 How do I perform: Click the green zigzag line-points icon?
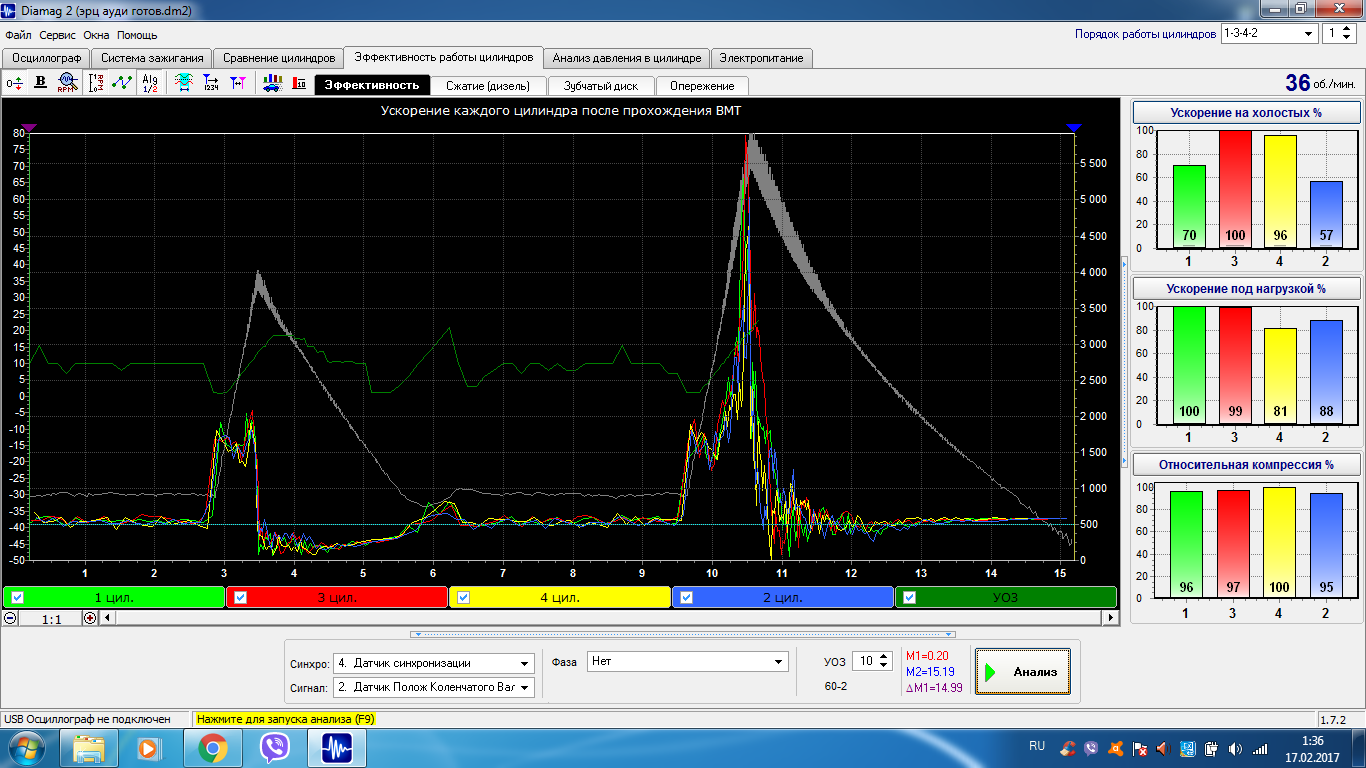tap(122, 83)
